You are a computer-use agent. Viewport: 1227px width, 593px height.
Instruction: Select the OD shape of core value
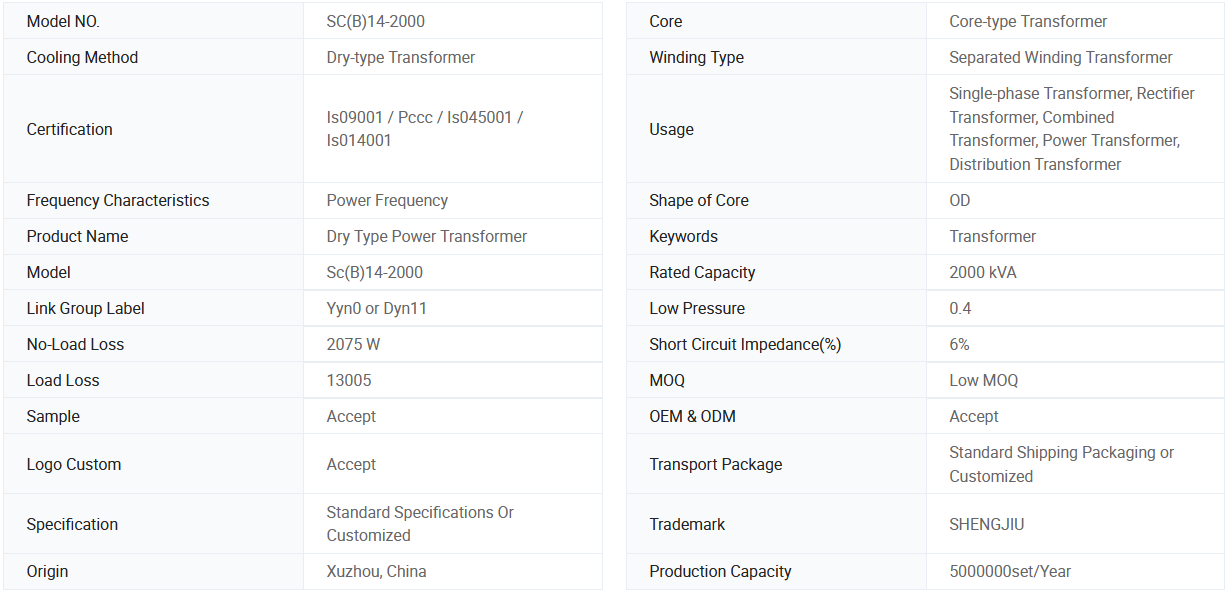(959, 200)
